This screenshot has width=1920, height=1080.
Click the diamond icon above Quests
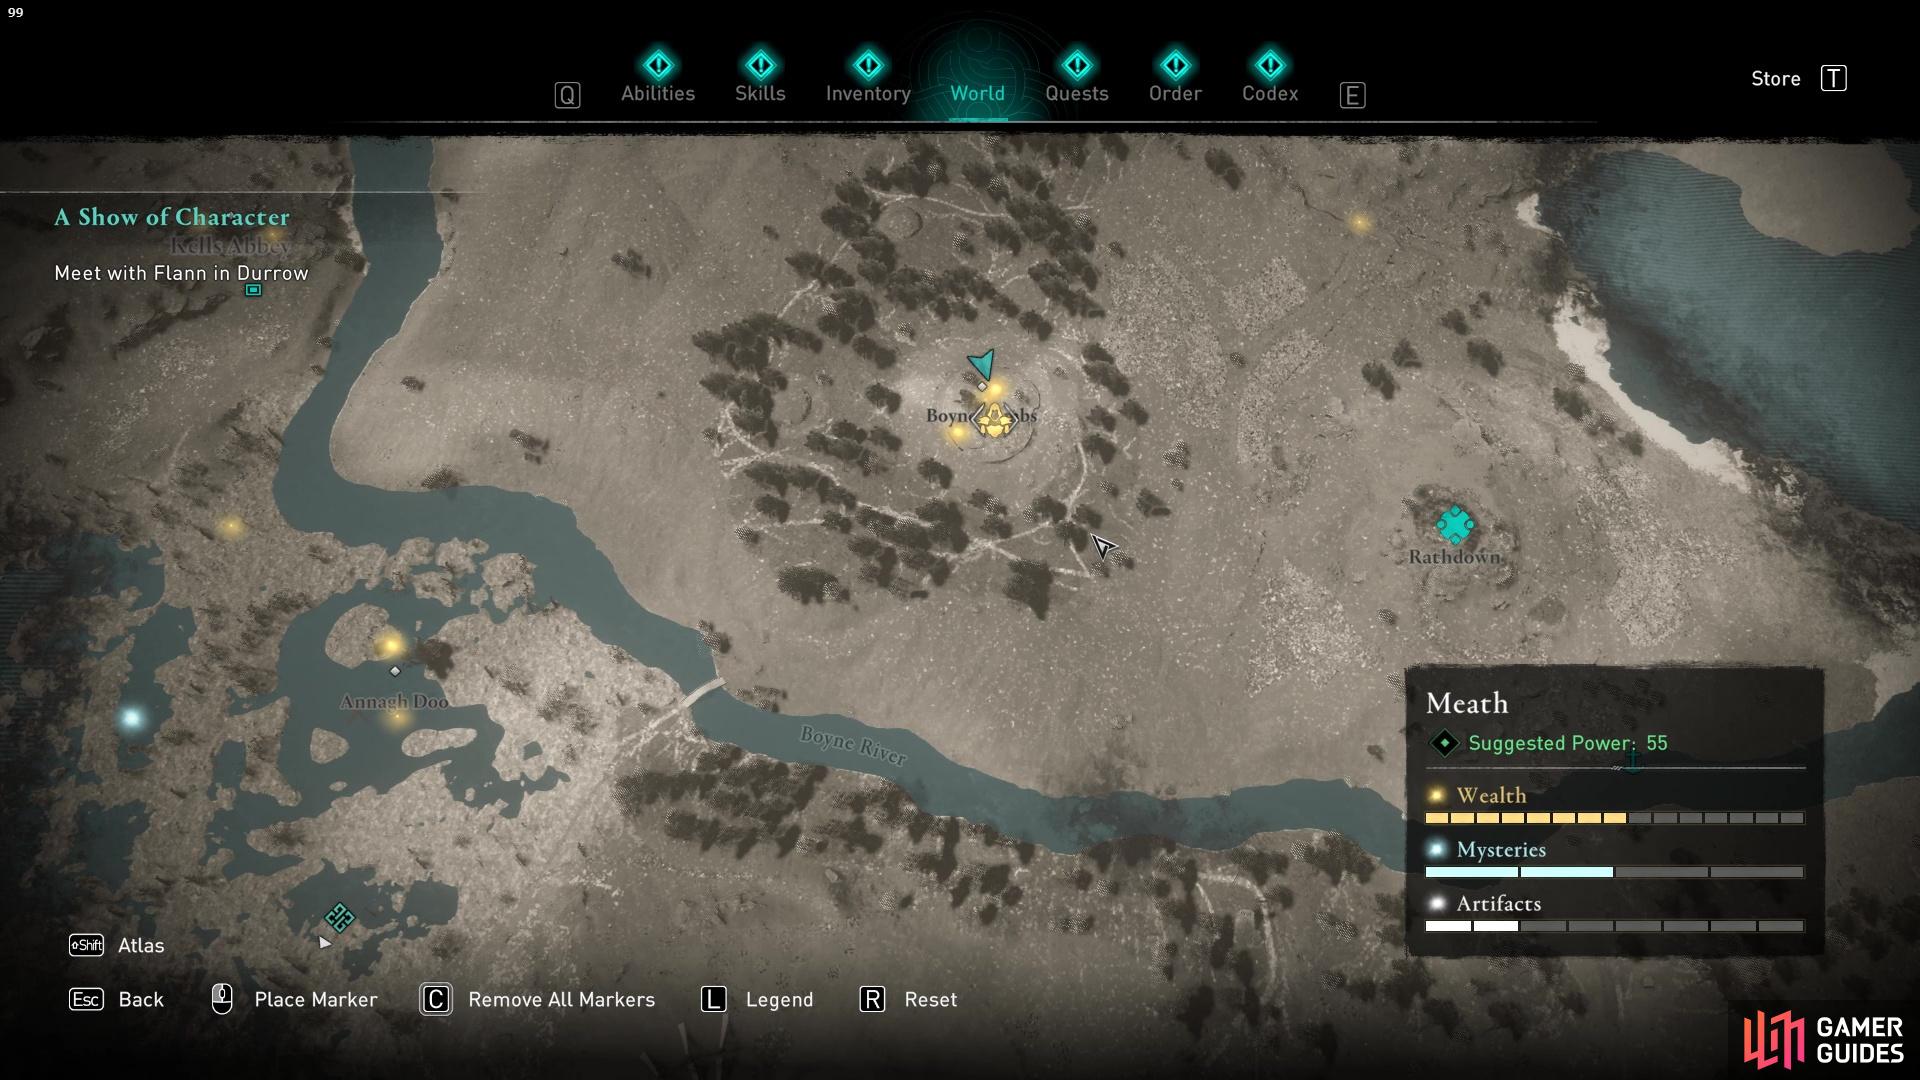click(1077, 65)
